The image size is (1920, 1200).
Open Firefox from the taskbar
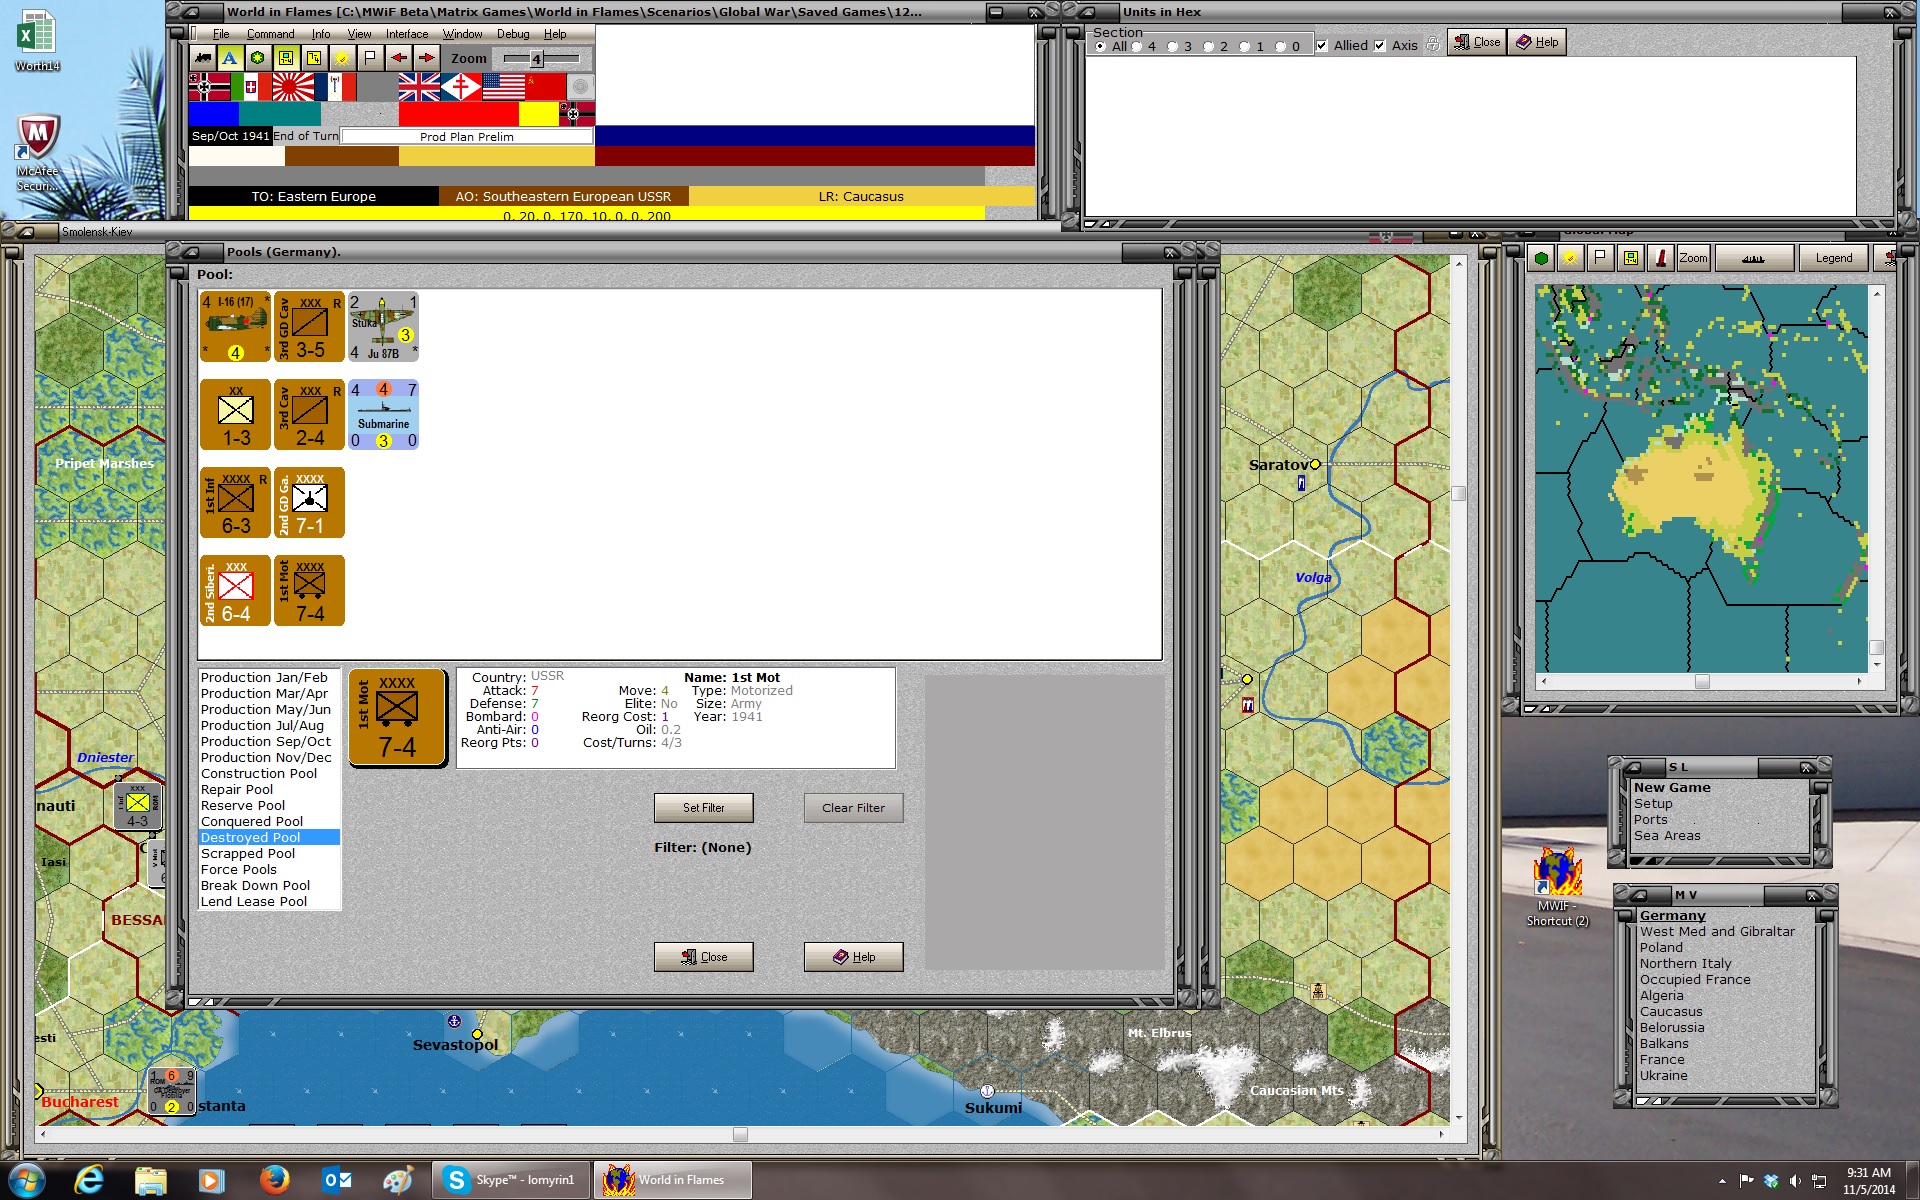click(274, 1180)
